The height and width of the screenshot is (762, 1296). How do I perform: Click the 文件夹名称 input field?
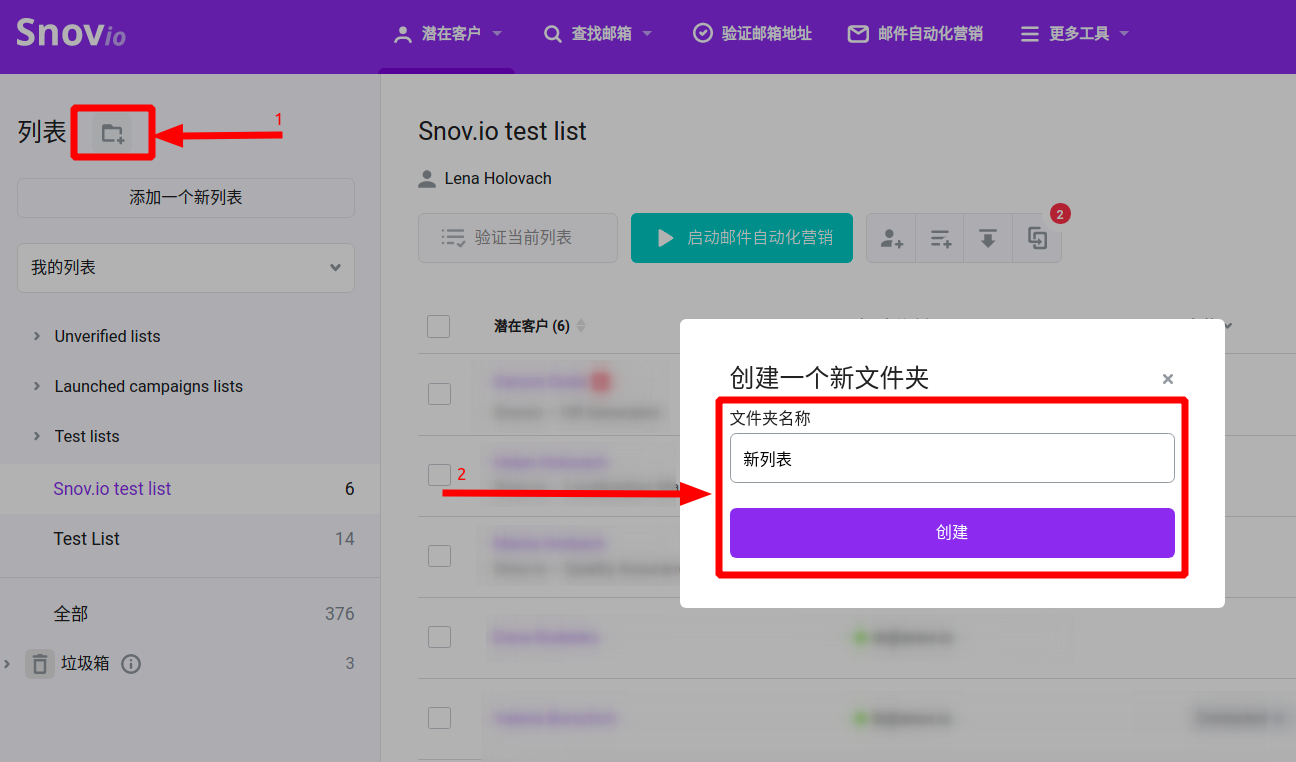coord(952,458)
